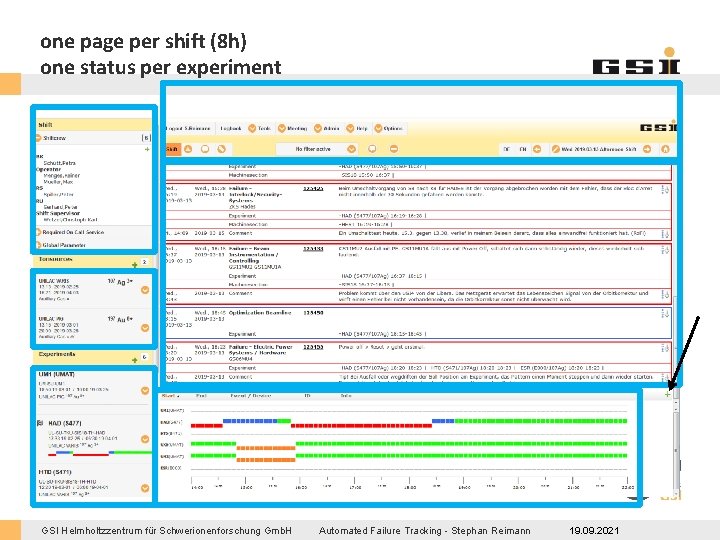Open logbook entry ID 123425
The height and width of the screenshot is (540, 720).
pos(313,188)
